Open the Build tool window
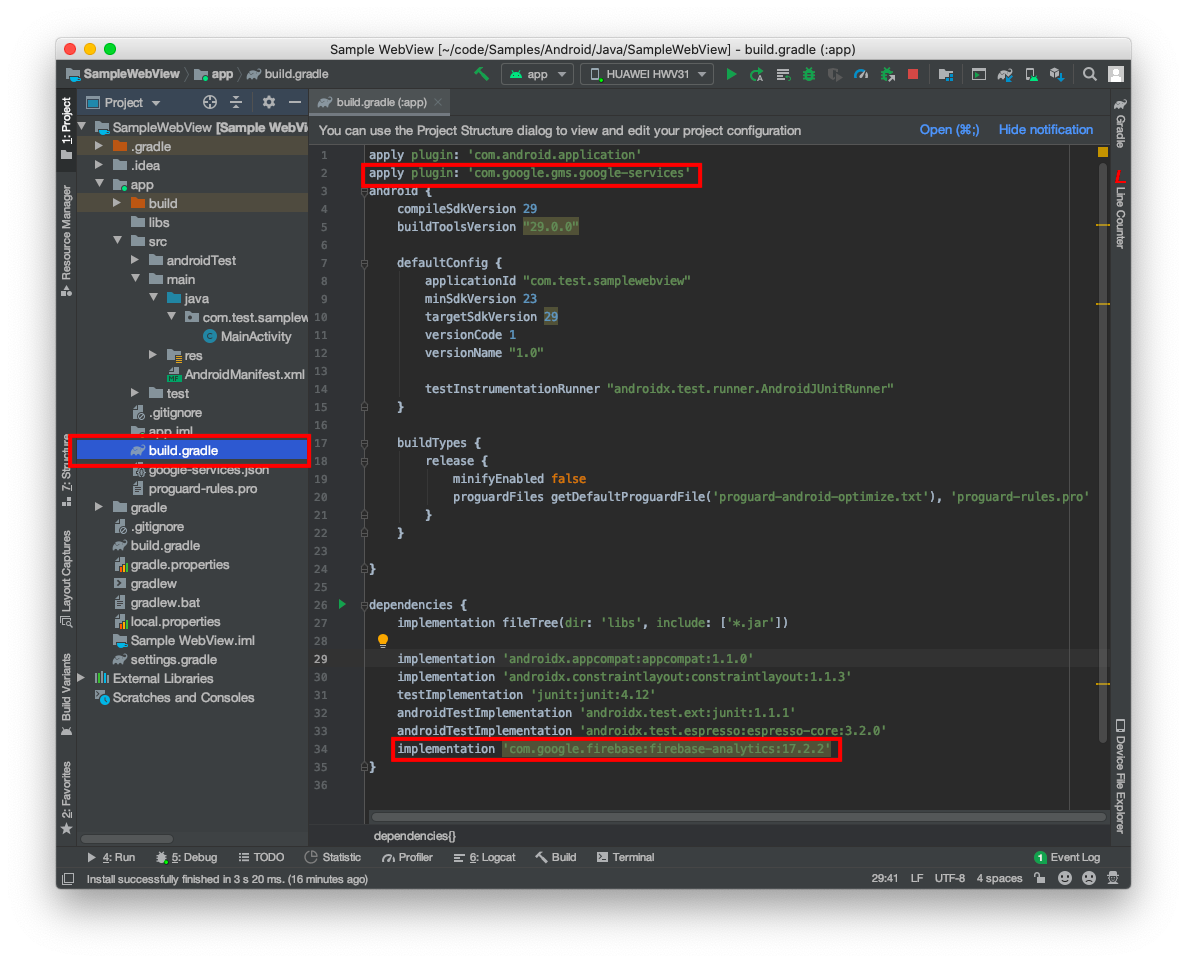Viewport: 1187px width, 963px height. point(556,857)
